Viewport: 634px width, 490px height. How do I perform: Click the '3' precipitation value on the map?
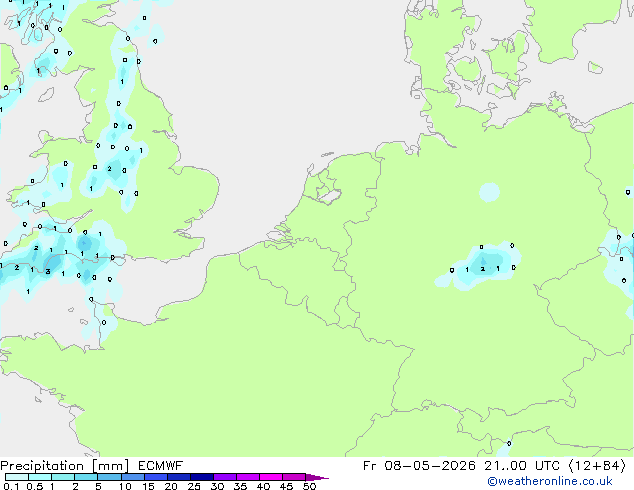(x=48, y=272)
